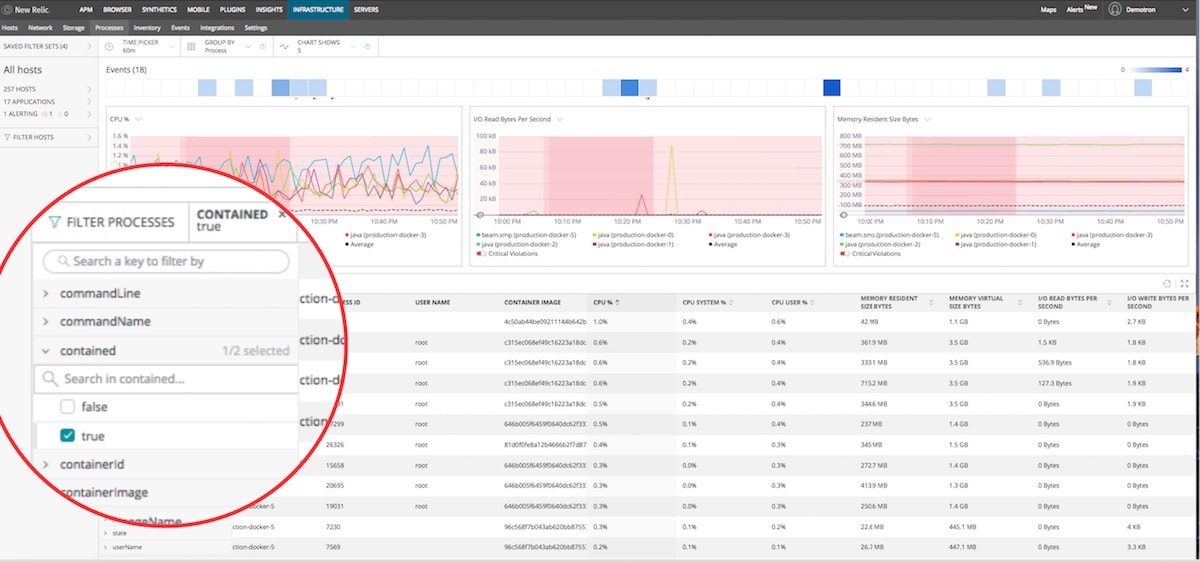Click the Chart Shows line-graph icon
1200x562 pixels.
(284, 46)
